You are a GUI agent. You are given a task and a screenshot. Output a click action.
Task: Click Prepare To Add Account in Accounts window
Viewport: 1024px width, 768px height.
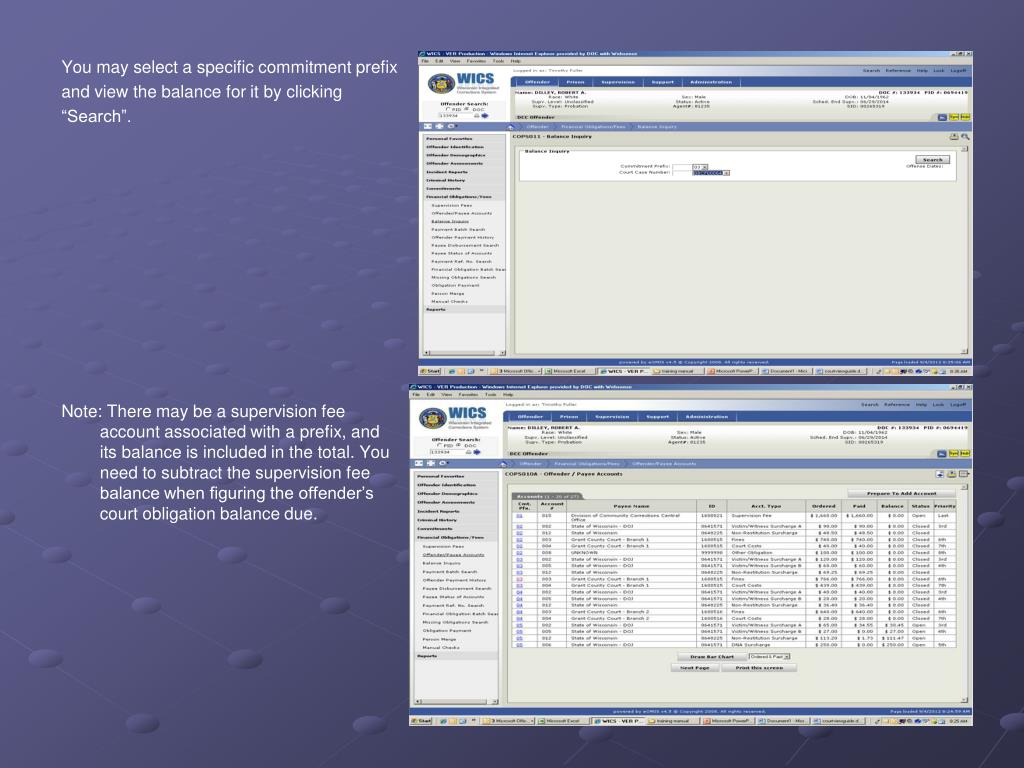click(x=901, y=493)
